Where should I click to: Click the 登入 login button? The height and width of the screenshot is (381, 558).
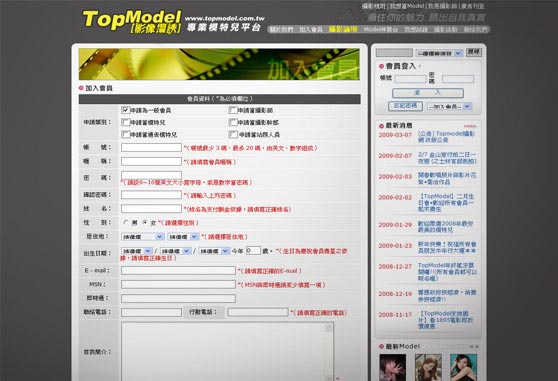pos(428,93)
